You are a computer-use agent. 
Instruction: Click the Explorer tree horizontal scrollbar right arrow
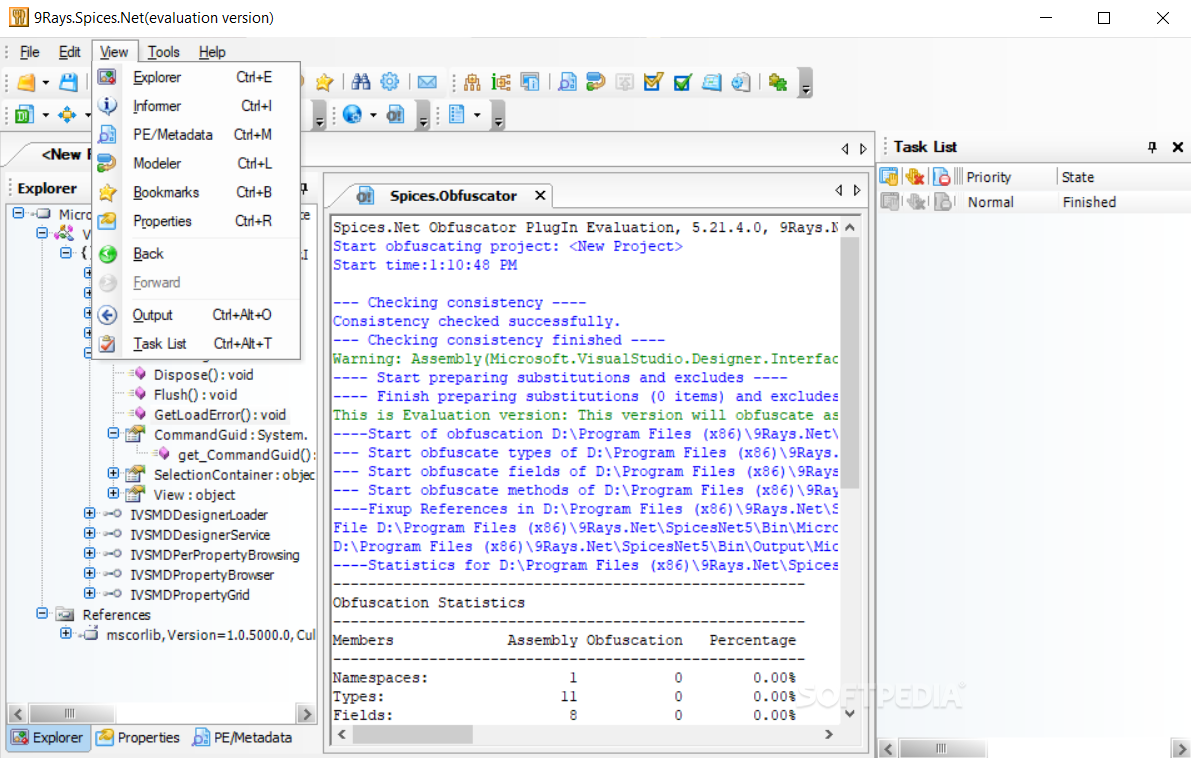click(305, 713)
